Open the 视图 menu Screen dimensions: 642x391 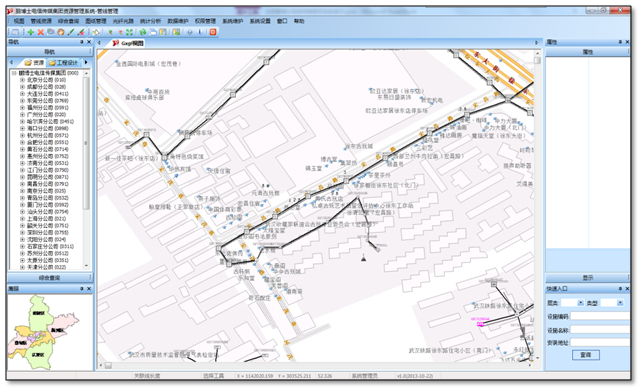[x=19, y=21]
